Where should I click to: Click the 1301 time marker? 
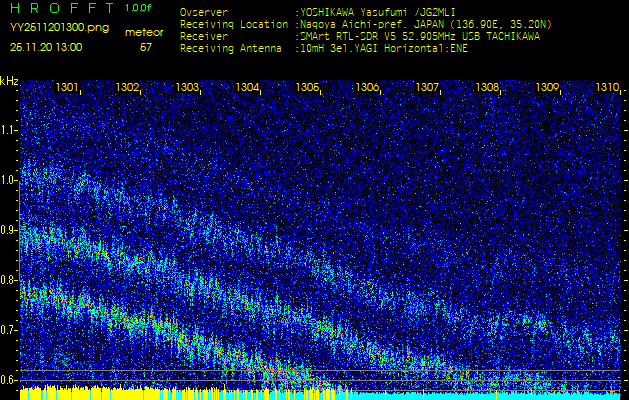pos(67,87)
